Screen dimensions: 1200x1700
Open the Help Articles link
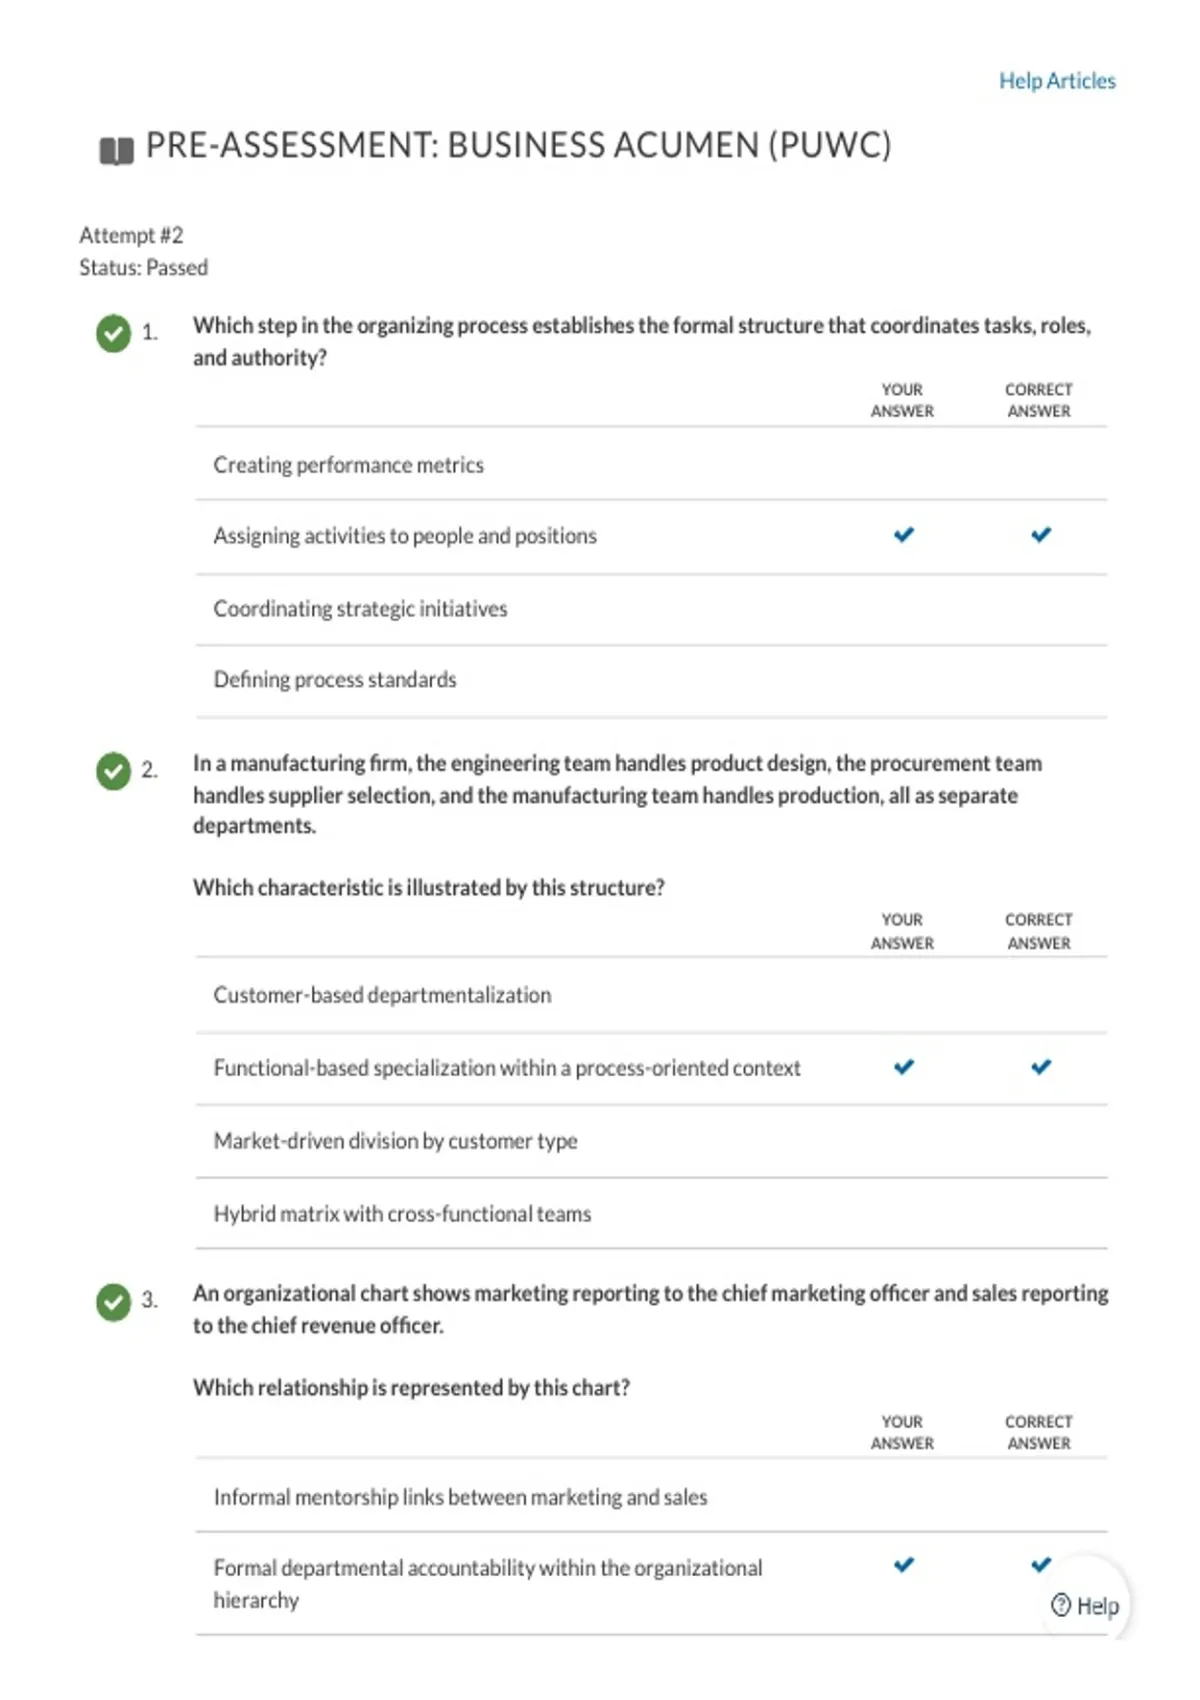pyautogui.click(x=1057, y=81)
